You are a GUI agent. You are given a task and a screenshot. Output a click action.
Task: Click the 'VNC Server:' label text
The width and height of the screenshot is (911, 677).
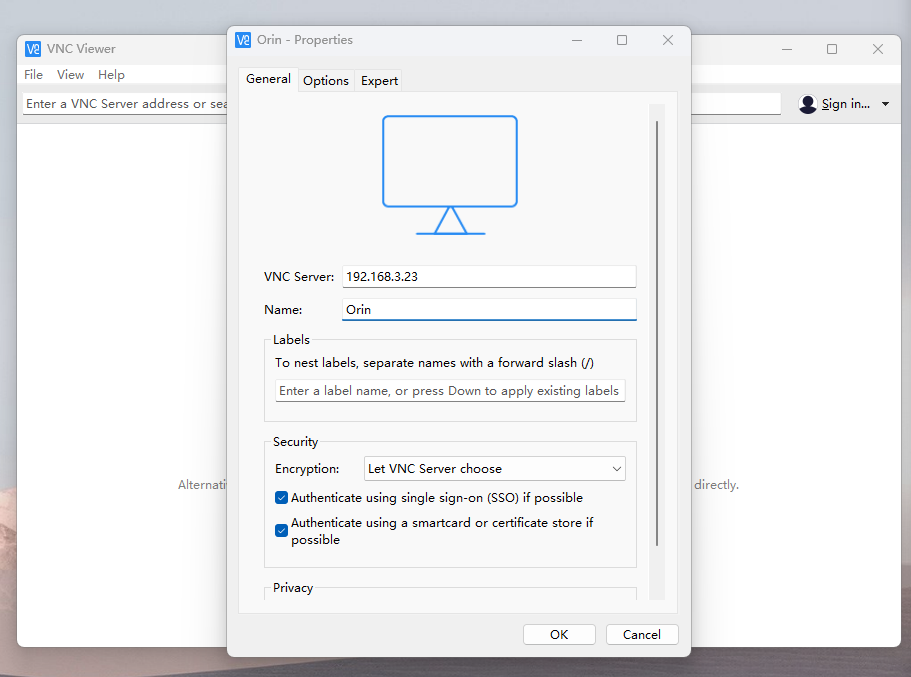click(299, 277)
